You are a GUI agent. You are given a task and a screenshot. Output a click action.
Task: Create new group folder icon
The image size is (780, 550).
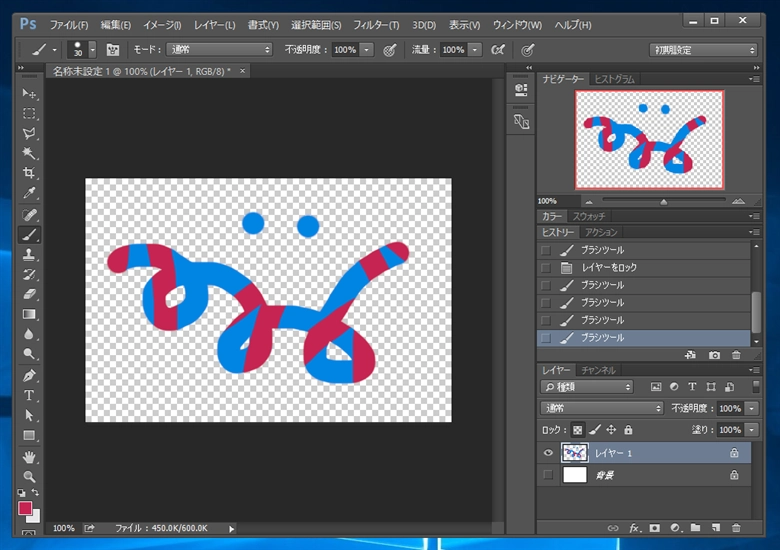coord(695,528)
